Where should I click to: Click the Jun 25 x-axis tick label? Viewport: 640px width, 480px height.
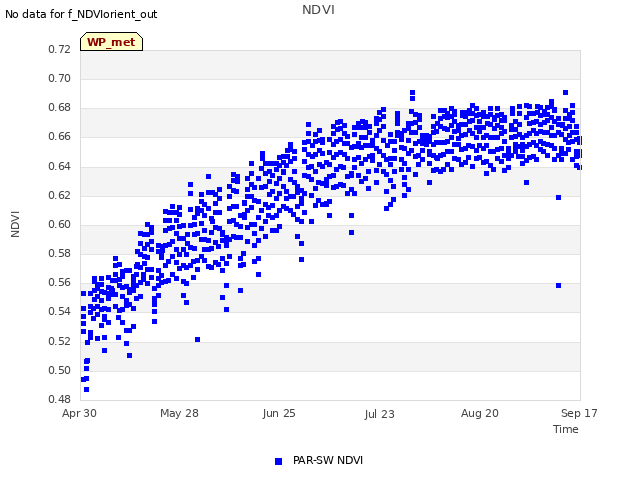(279, 413)
